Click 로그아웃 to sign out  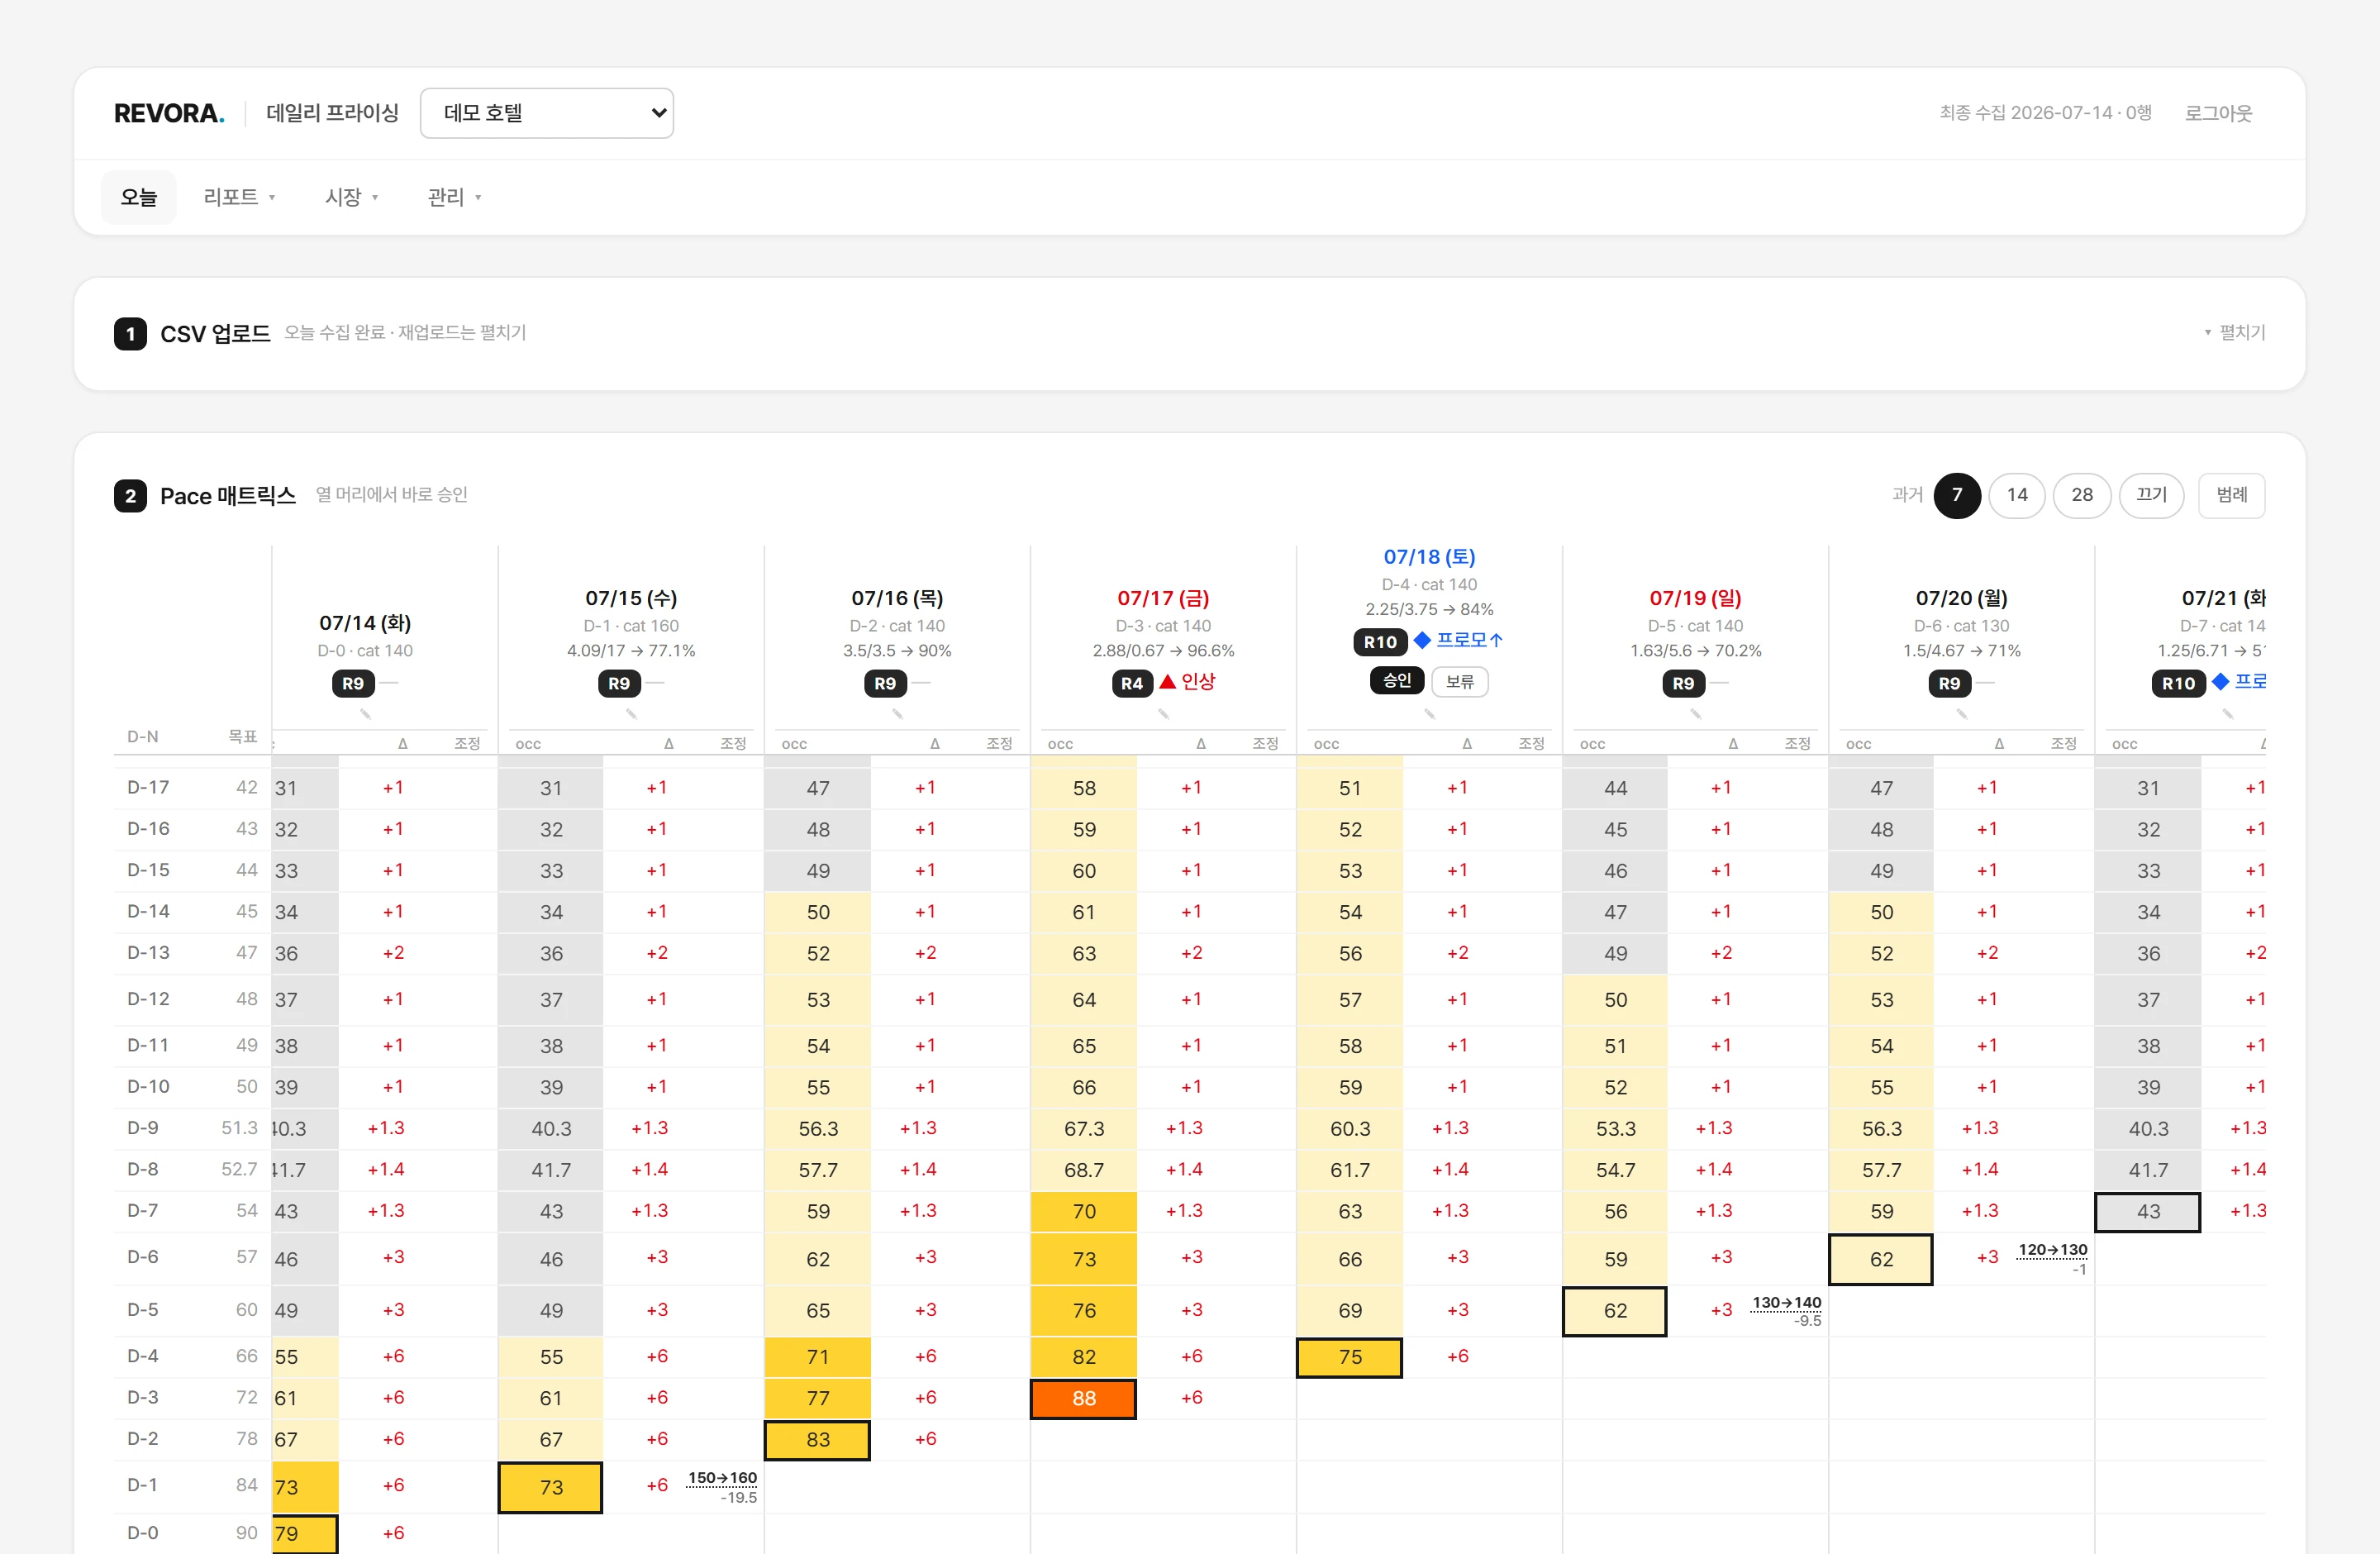pyautogui.click(x=2218, y=113)
